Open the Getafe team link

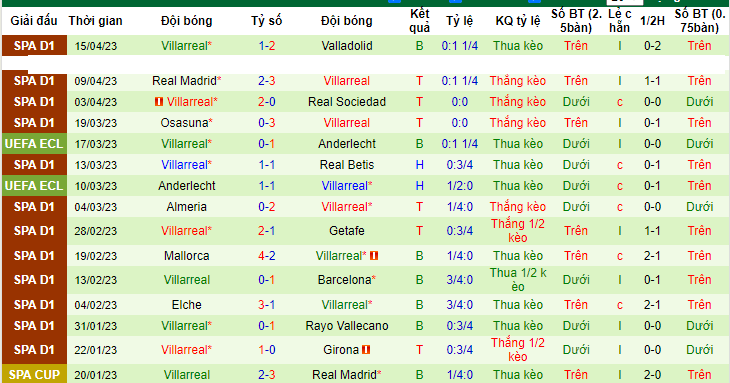click(347, 230)
